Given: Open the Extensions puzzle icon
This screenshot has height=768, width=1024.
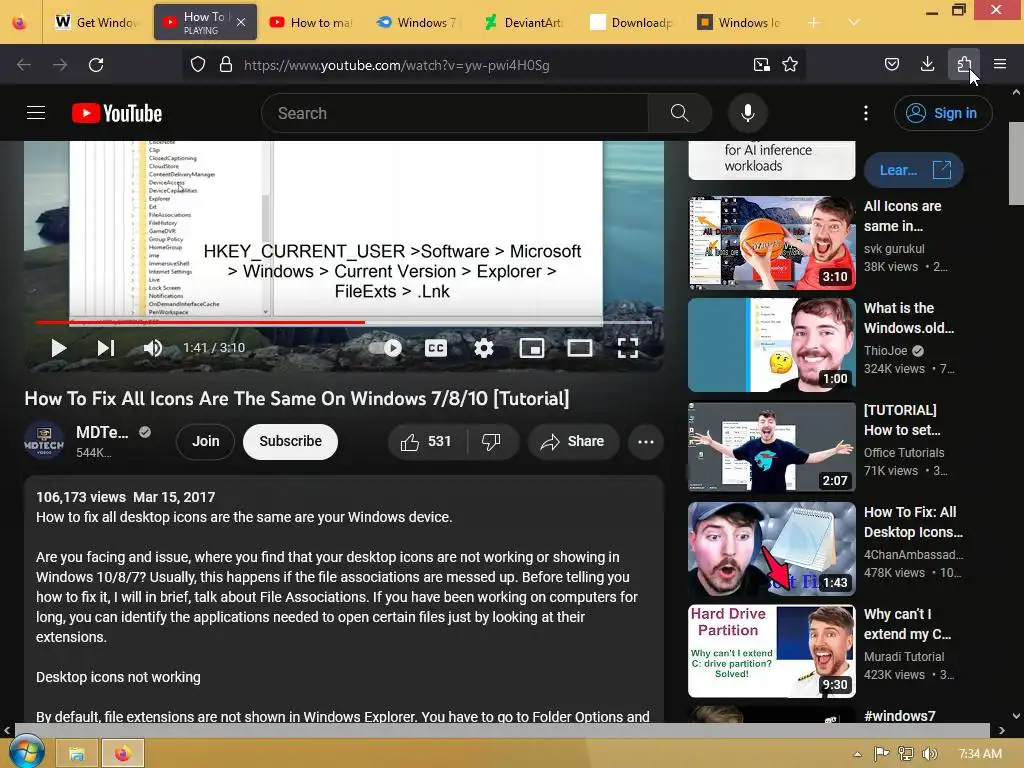Looking at the screenshot, I should coord(964,64).
